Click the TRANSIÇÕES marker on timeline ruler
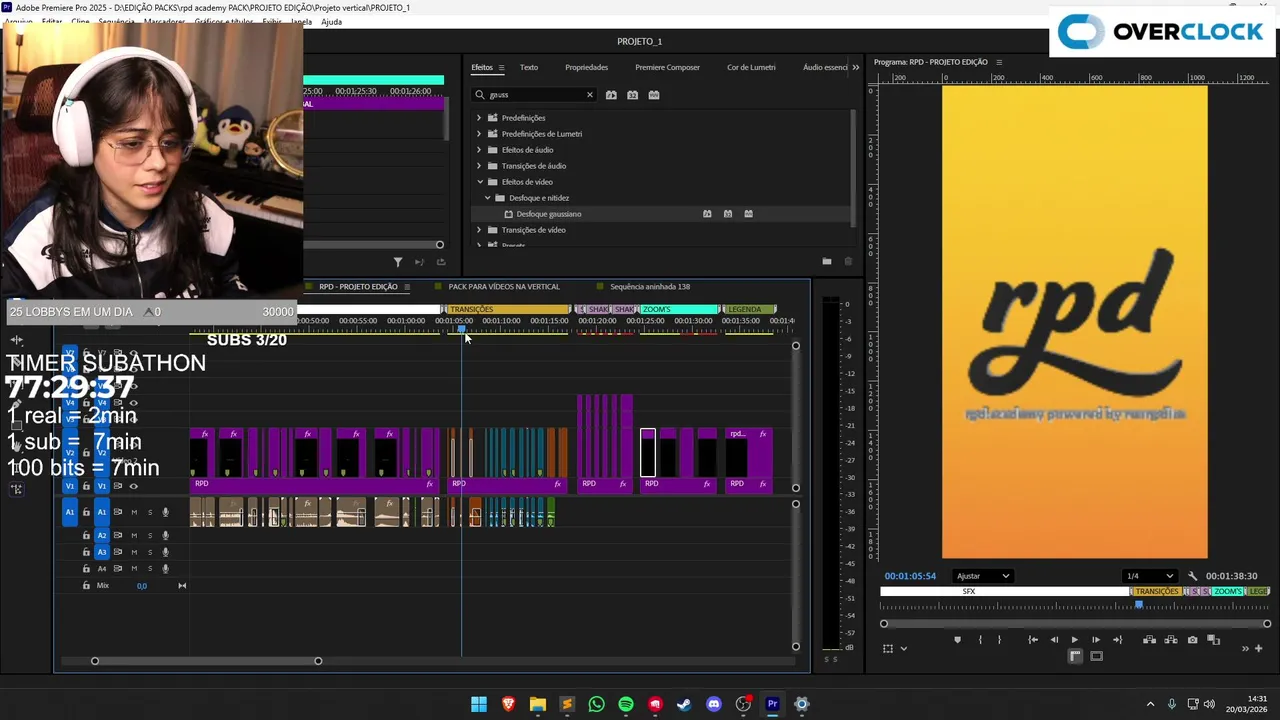Screen dimensions: 1280x720 coord(506,309)
